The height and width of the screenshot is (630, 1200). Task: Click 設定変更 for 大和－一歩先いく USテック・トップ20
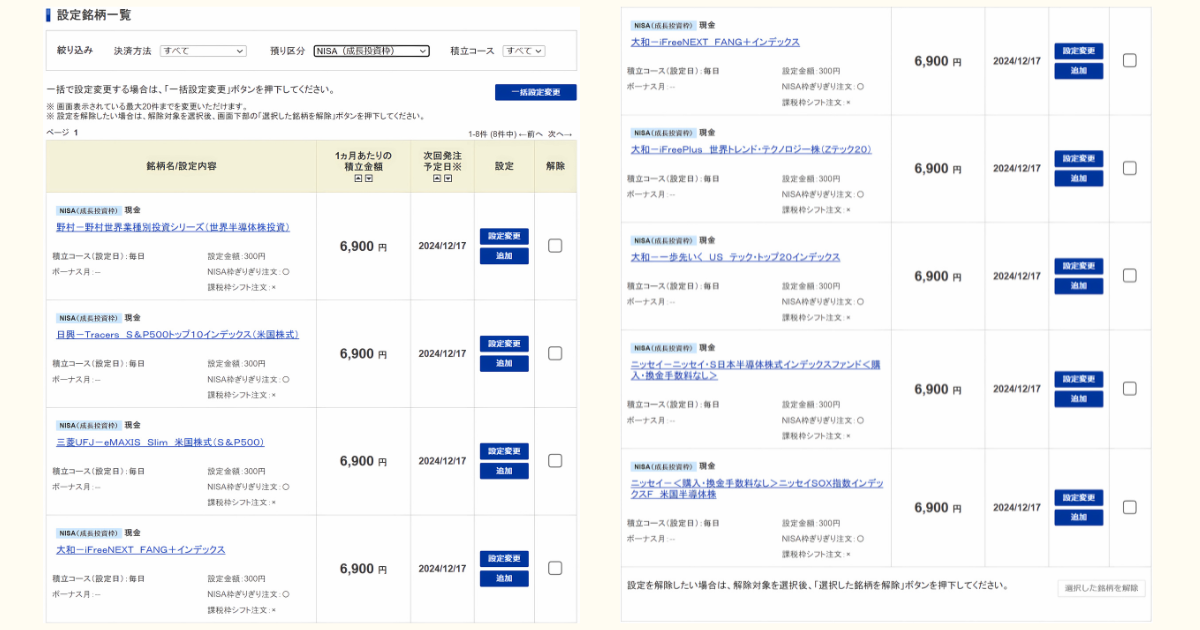pos(1078,266)
